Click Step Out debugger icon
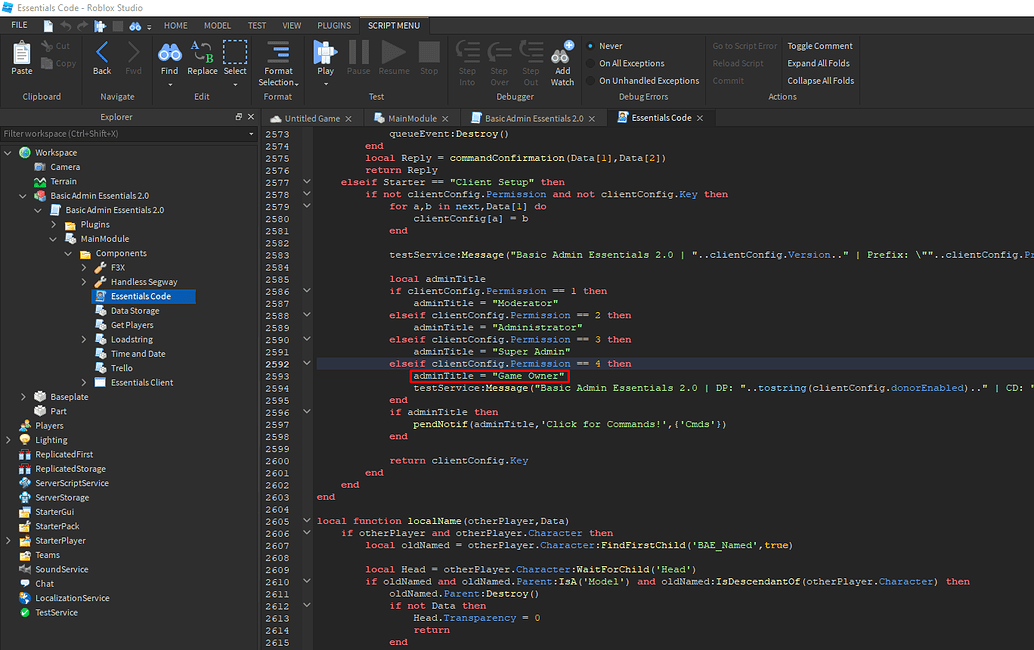1034x650 pixels. [531, 53]
